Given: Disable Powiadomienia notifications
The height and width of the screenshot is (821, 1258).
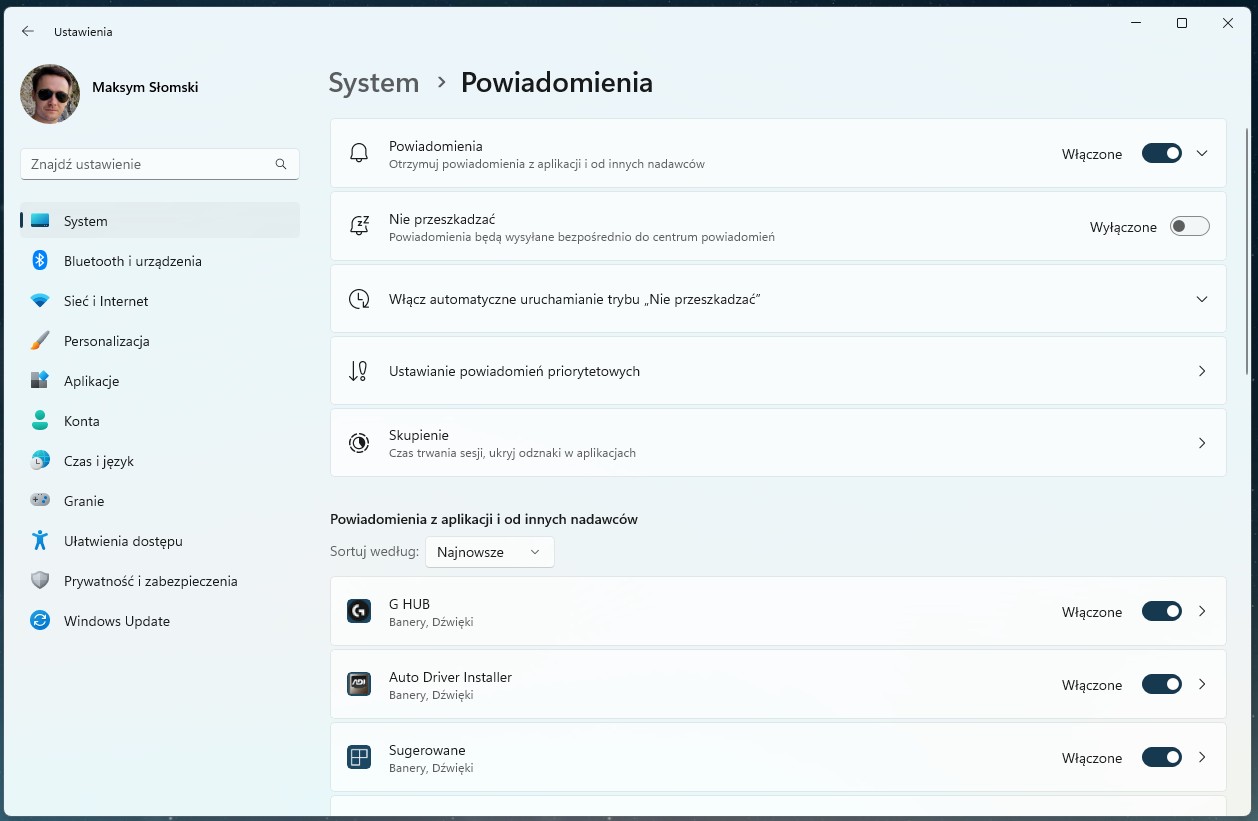Looking at the screenshot, I should tap(1161, 153).
